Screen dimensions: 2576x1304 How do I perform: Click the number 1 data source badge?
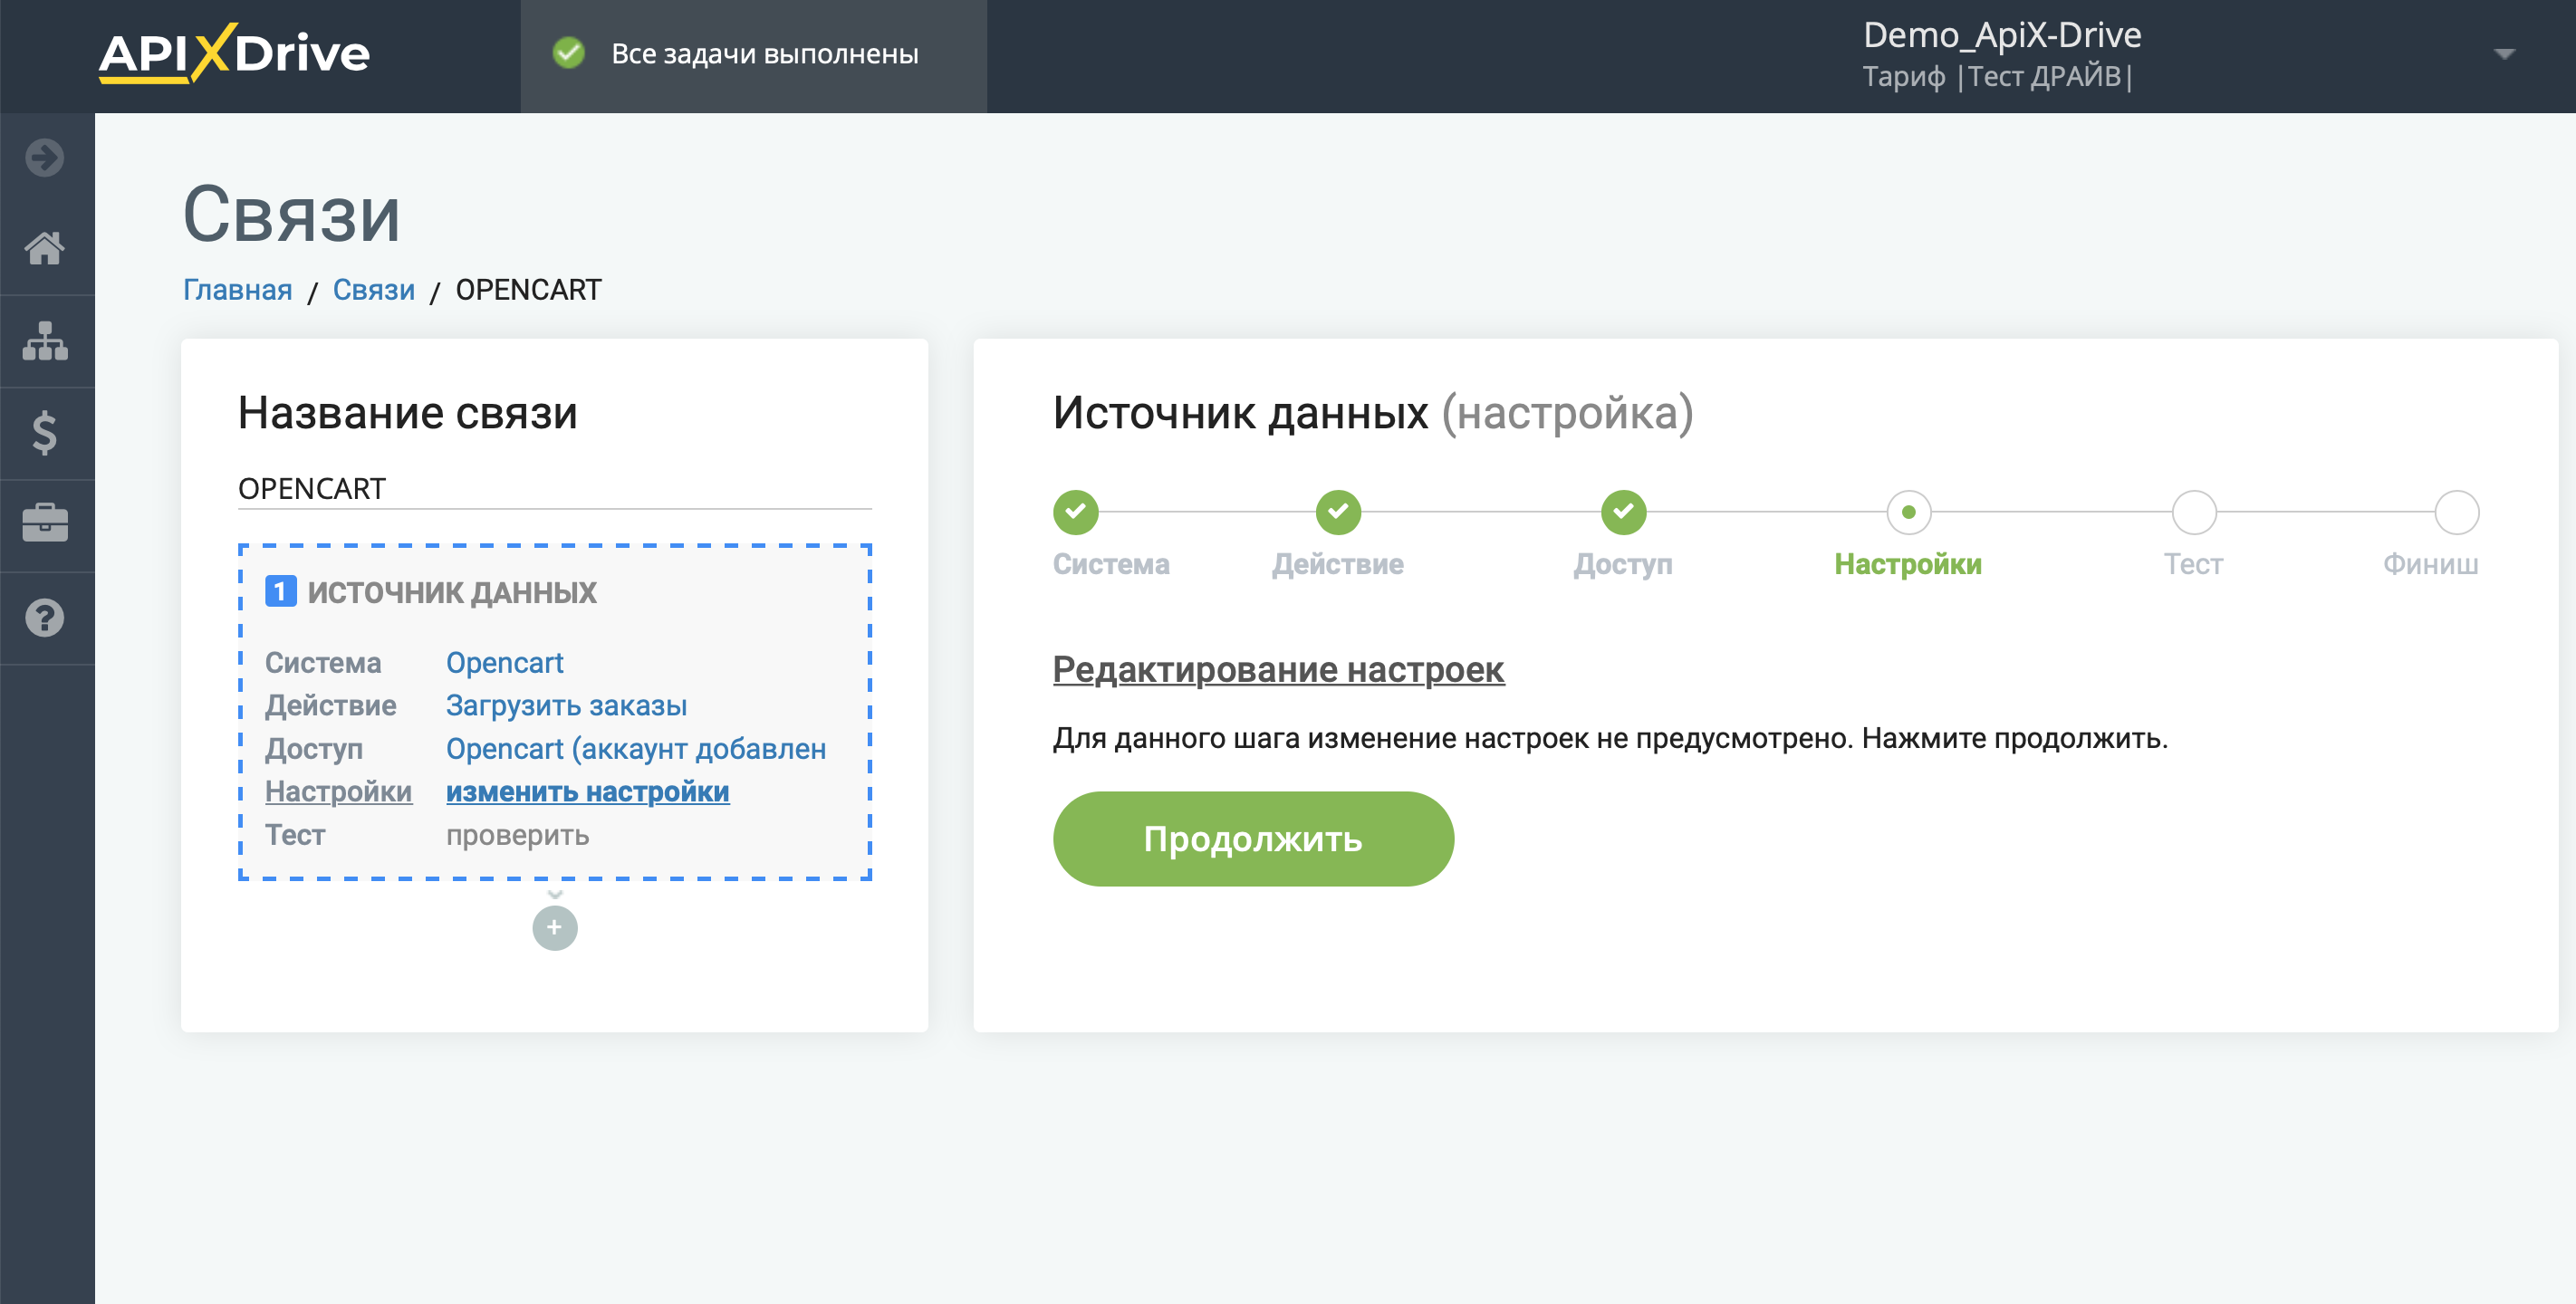280,592
